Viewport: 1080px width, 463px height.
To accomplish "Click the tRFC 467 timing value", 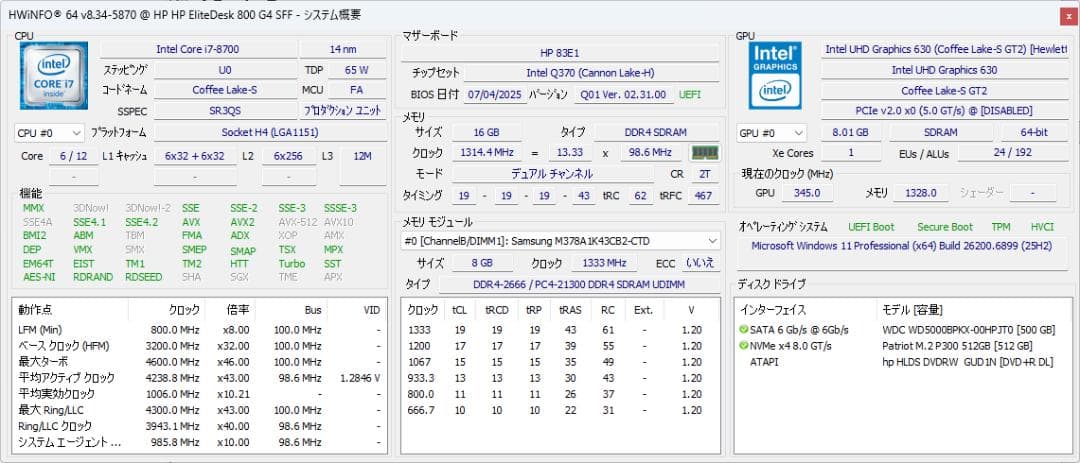I will point(703,196).
